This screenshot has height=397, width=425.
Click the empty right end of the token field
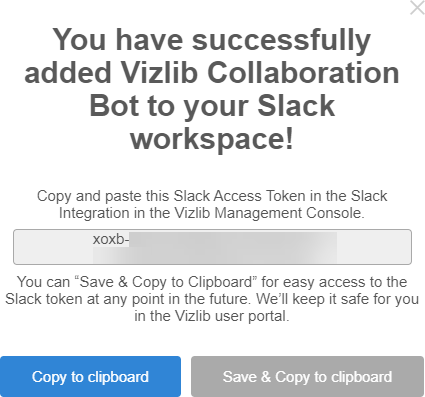point(373,247)
